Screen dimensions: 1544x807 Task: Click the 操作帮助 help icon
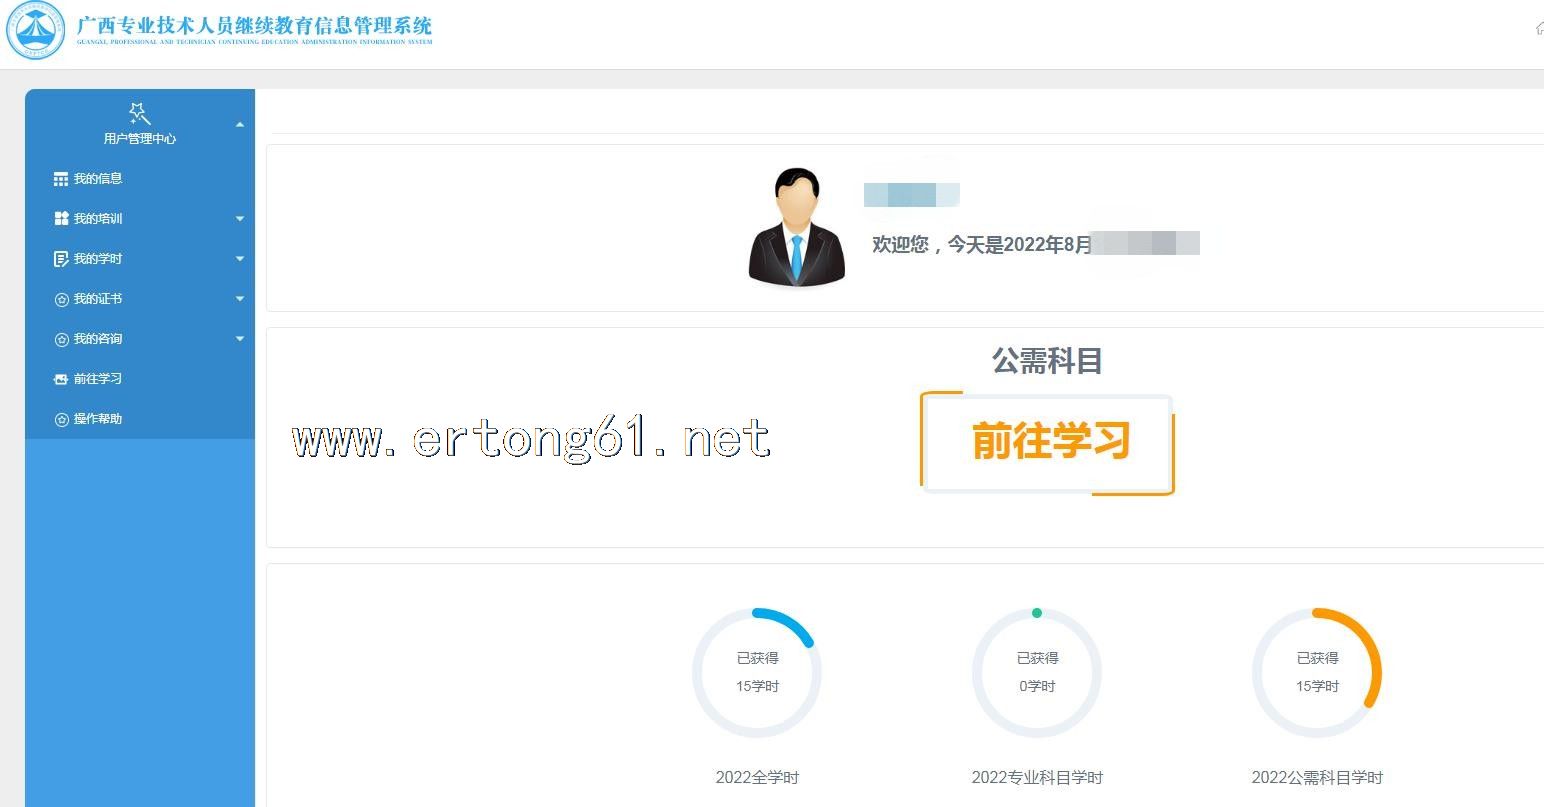61,419
